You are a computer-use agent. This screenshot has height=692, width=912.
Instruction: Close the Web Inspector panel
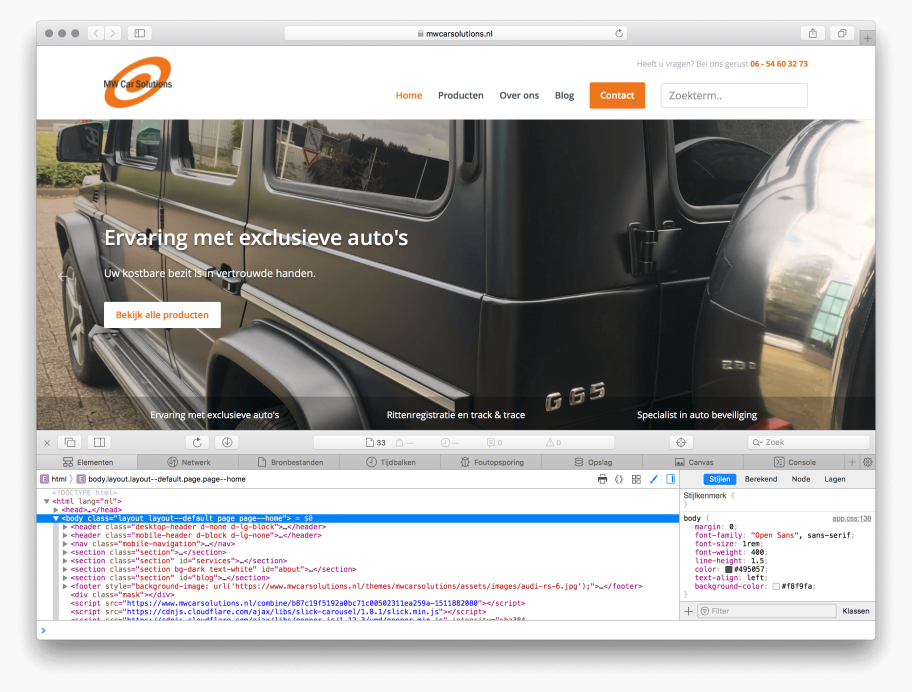[47, 443]
